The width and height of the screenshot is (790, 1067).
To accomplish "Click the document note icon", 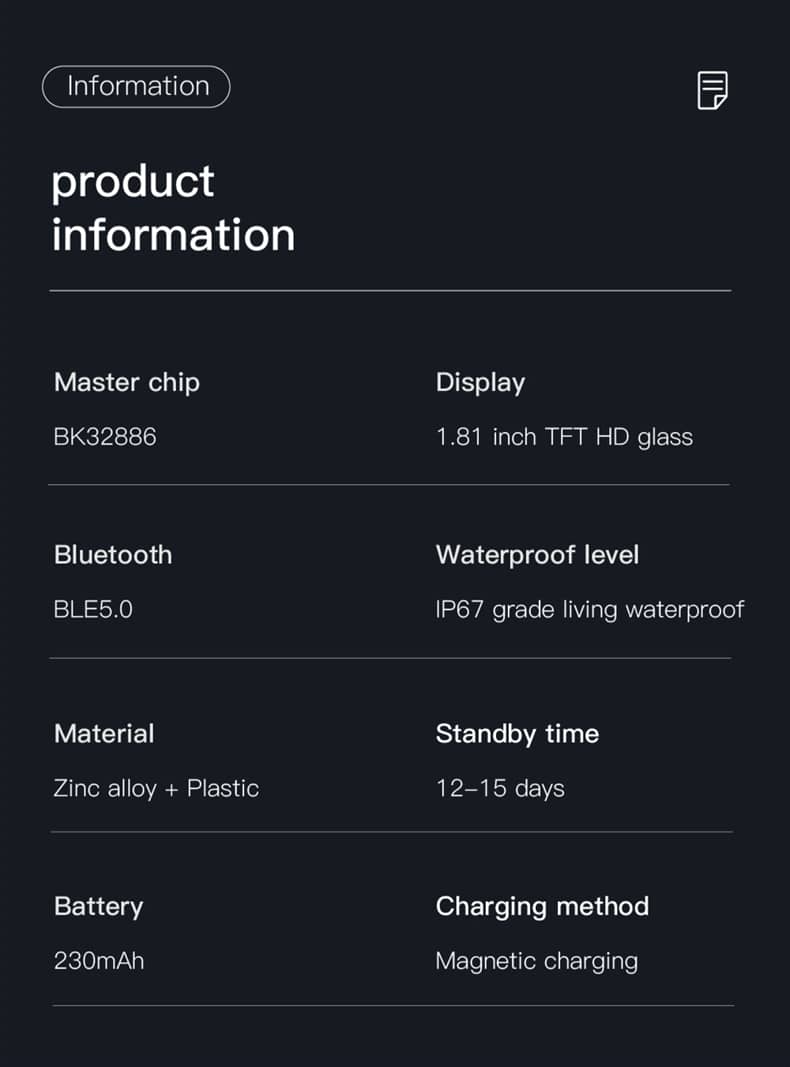I will click(712, 90).
